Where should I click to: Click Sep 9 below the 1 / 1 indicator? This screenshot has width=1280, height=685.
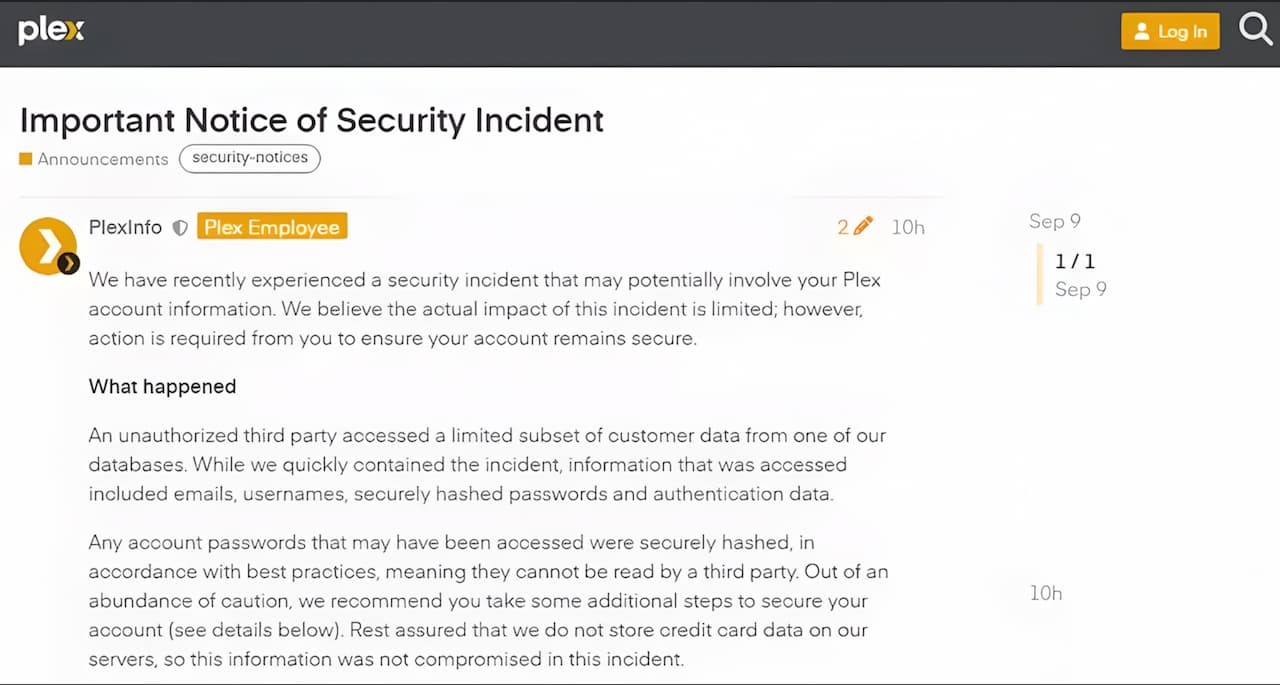coord(1080,290)
